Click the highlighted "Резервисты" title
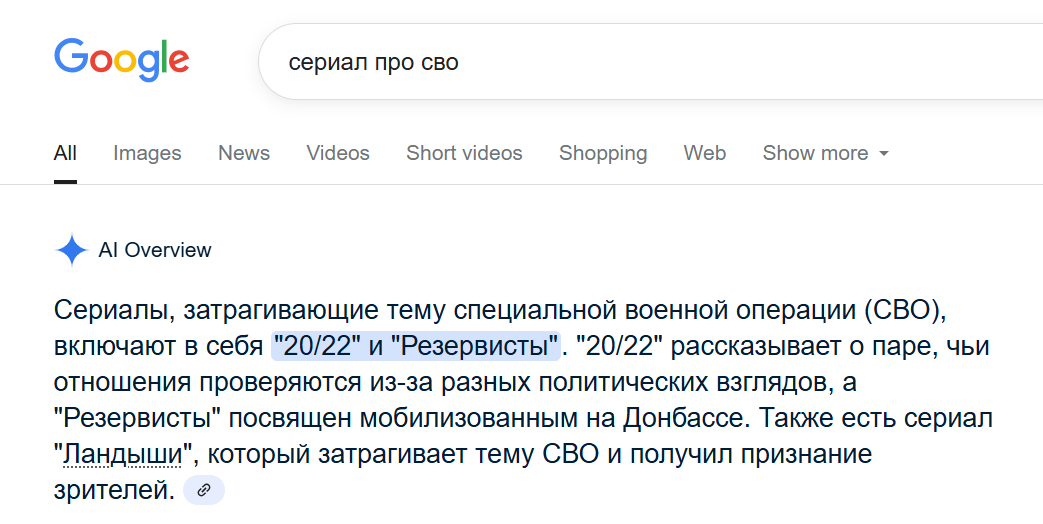Image resolution: width=1043 pixels, height=524 pixels. tap(474, 346)
